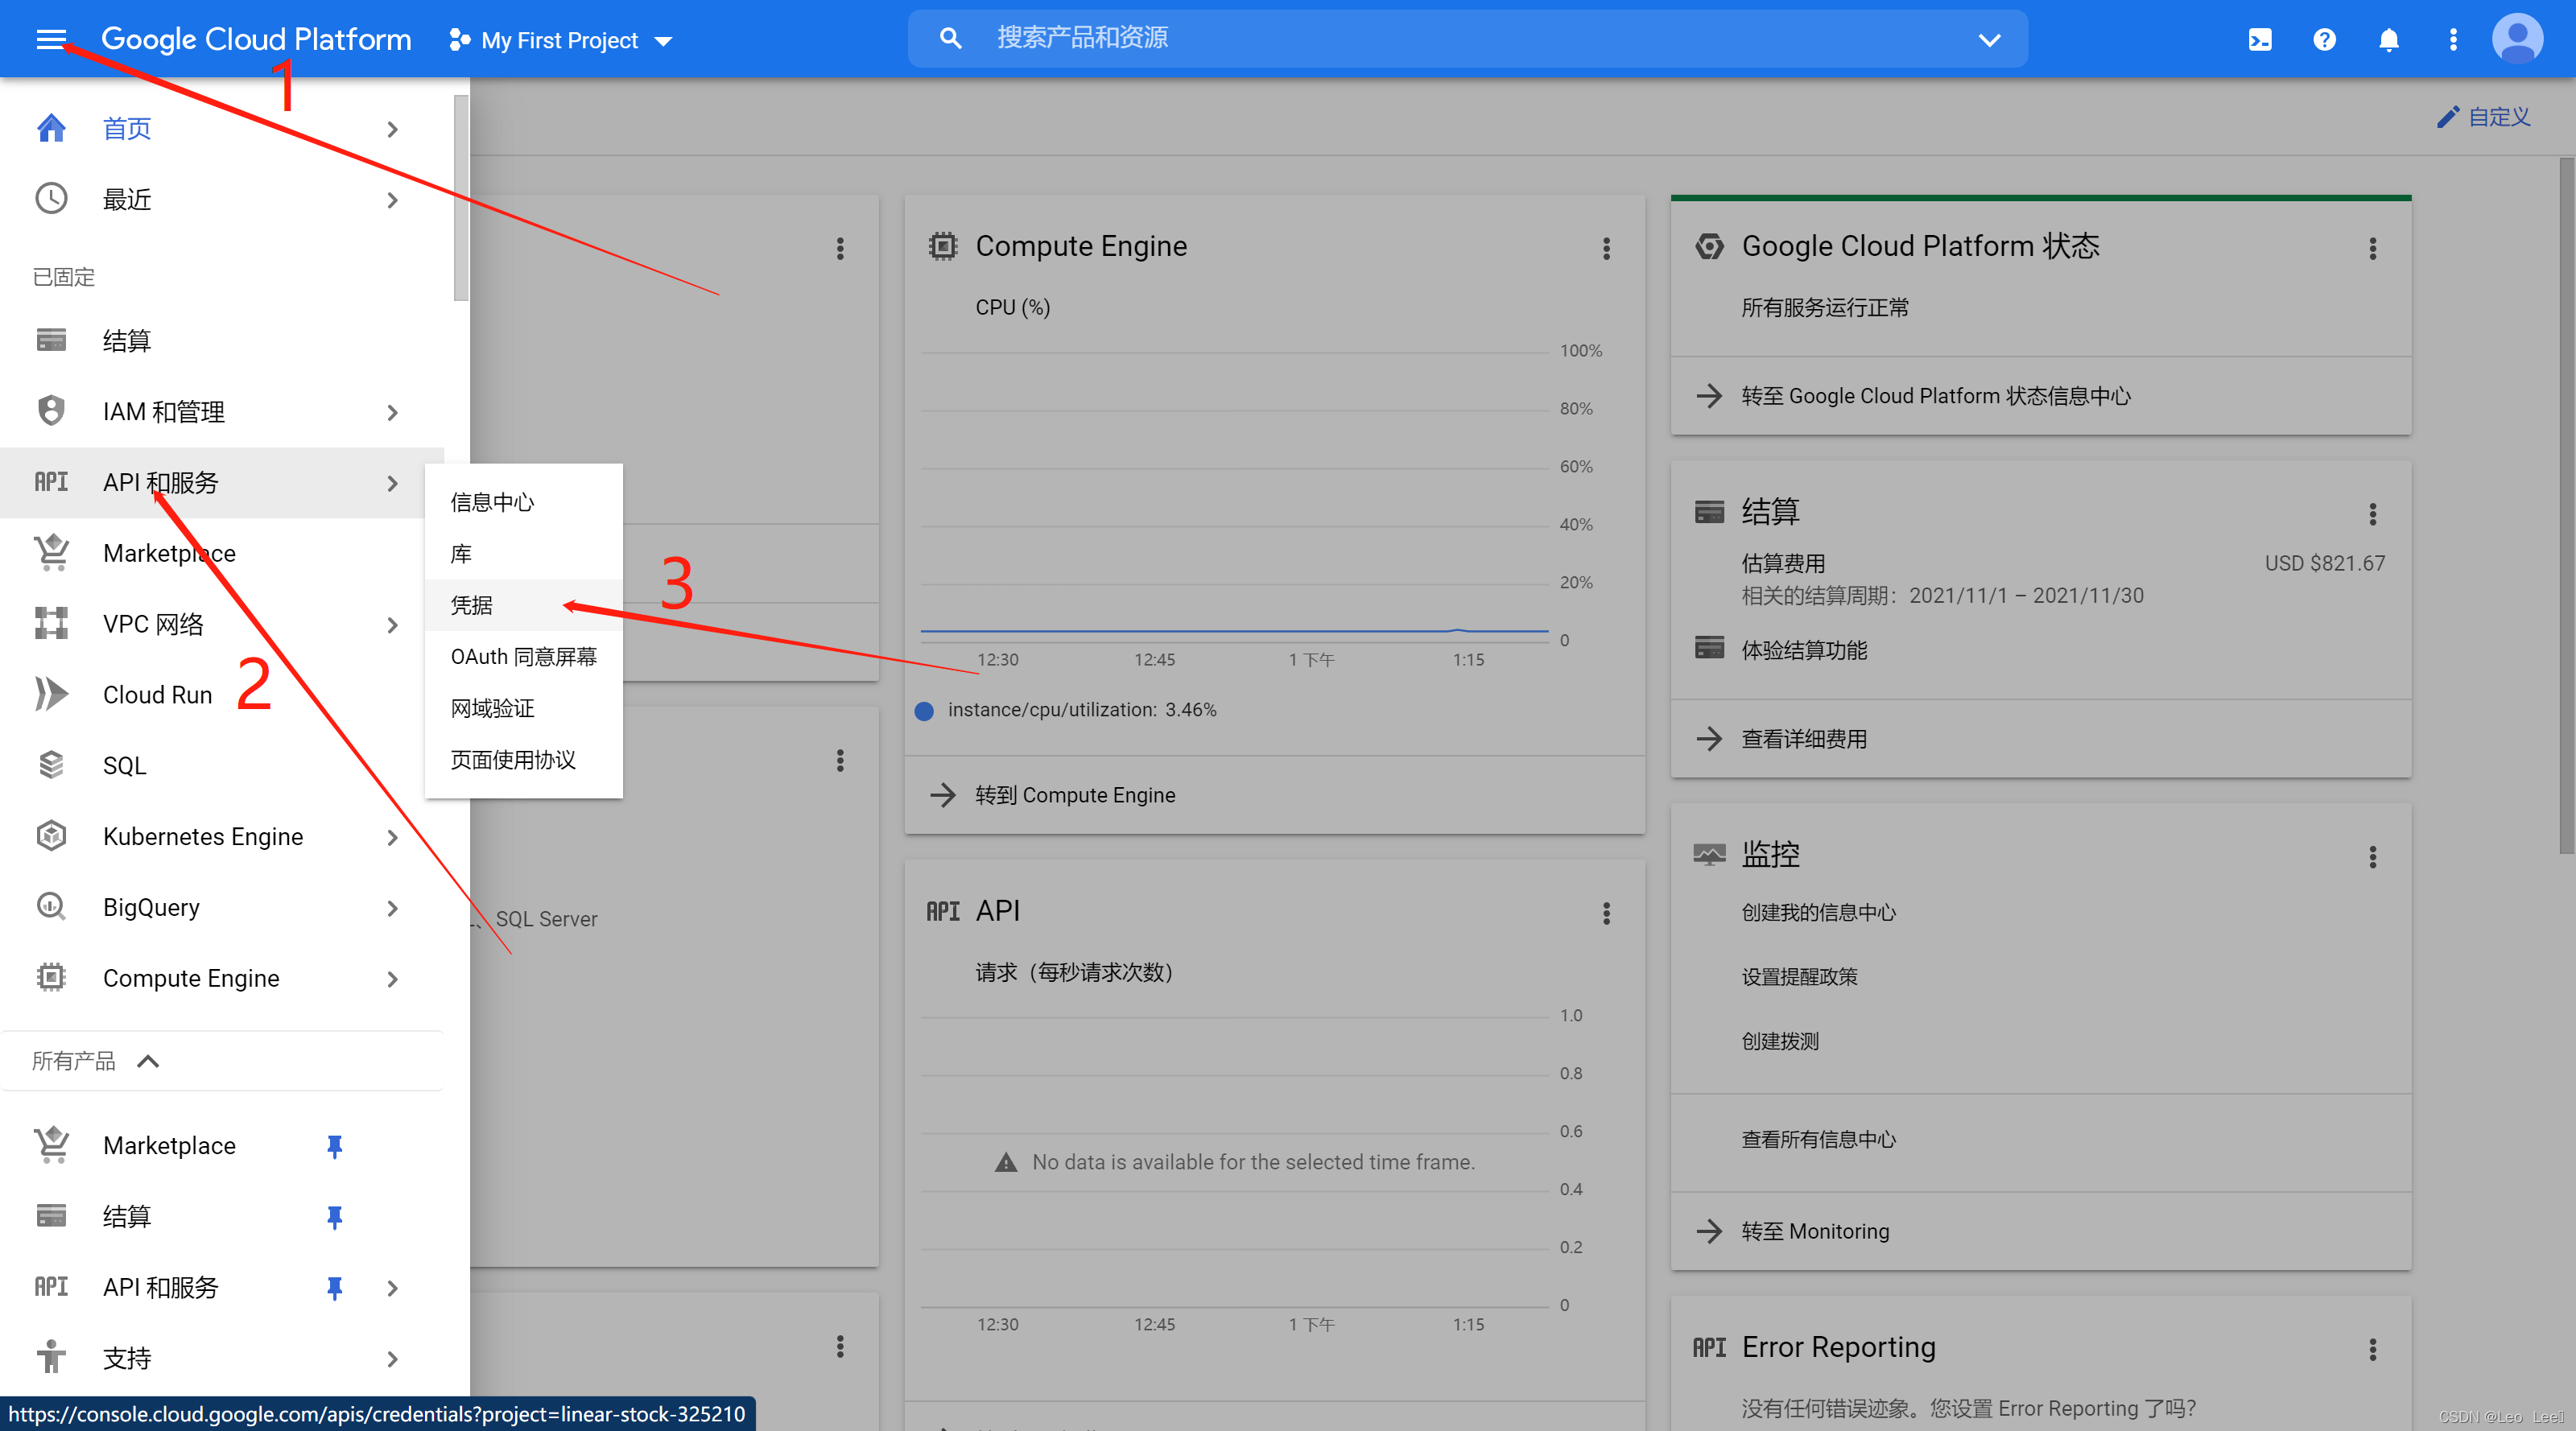2576x1431 pixels.
Task: Unpin Marketplace from pinned products
Action: tap(335, 1146)
